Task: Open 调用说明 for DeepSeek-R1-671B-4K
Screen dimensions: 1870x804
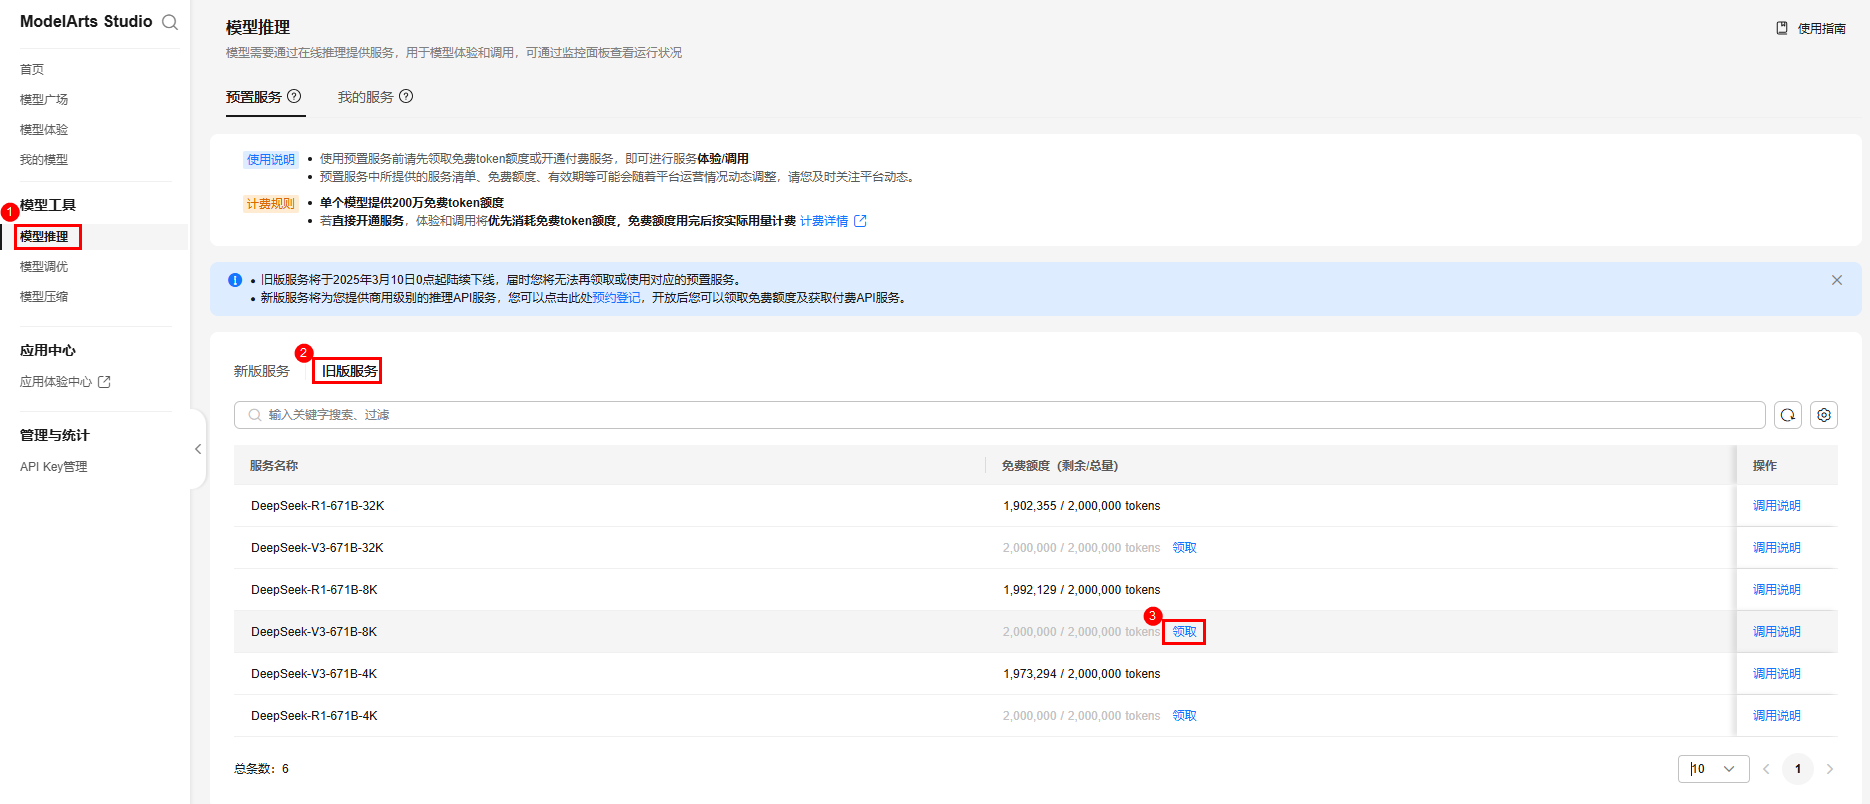Action: [x=1777, y=716]
